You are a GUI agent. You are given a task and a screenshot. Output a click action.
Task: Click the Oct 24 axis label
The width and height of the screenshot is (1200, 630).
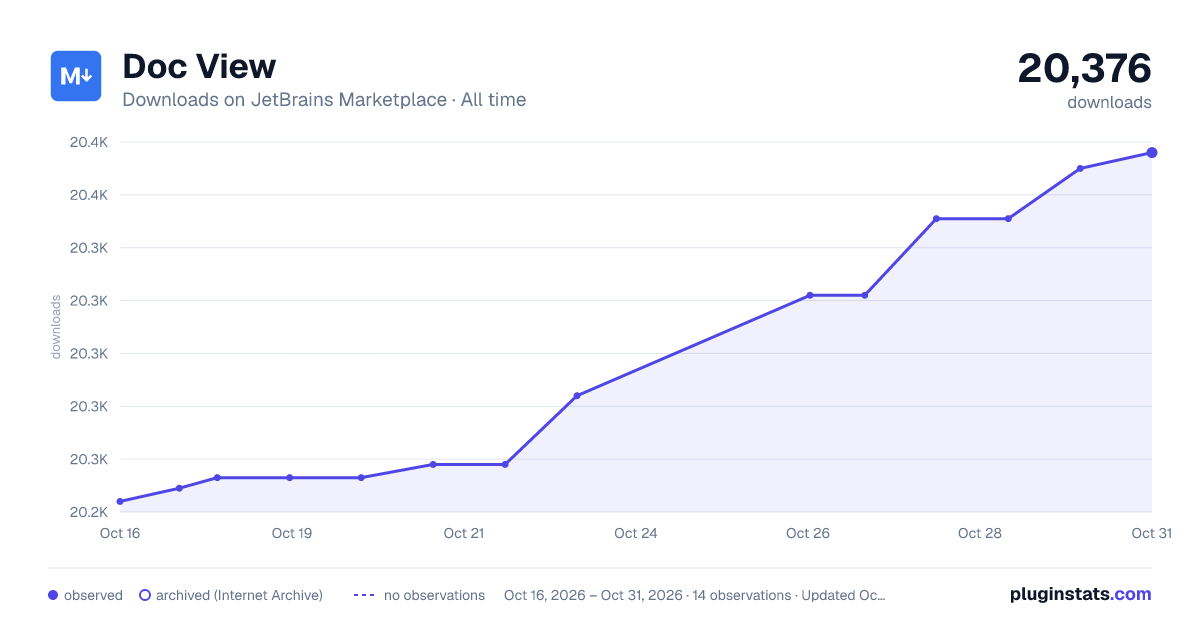click(636, 533)
